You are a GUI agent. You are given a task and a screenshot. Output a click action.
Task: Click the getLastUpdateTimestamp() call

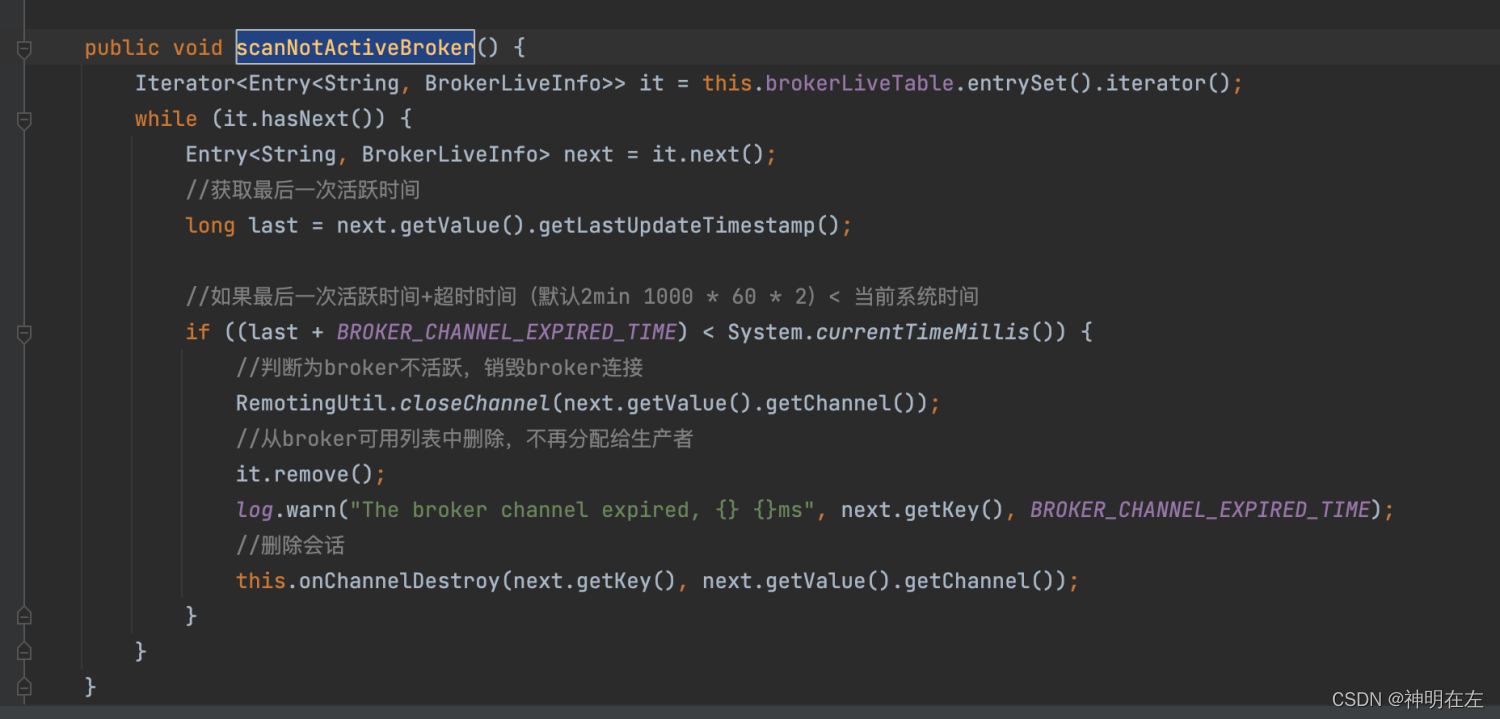pyautogui.click(x=689, y=225)
